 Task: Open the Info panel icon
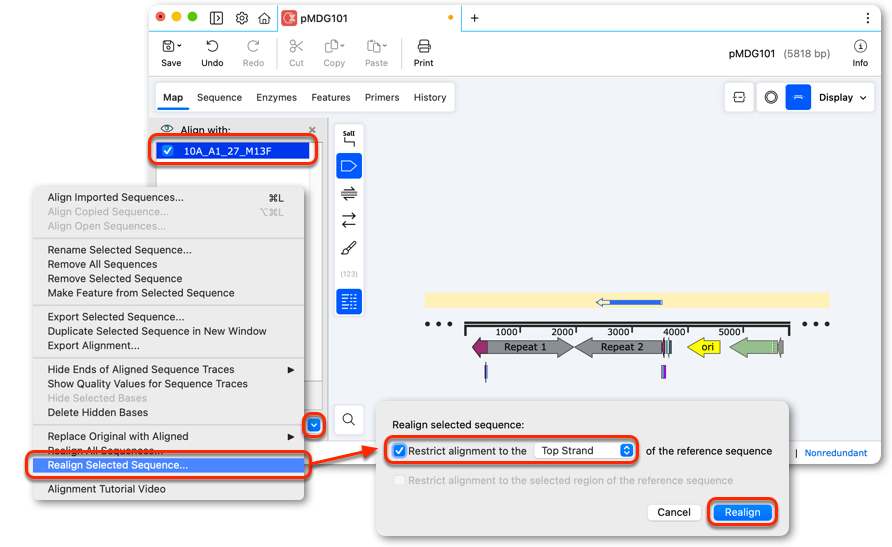(860, 46)
